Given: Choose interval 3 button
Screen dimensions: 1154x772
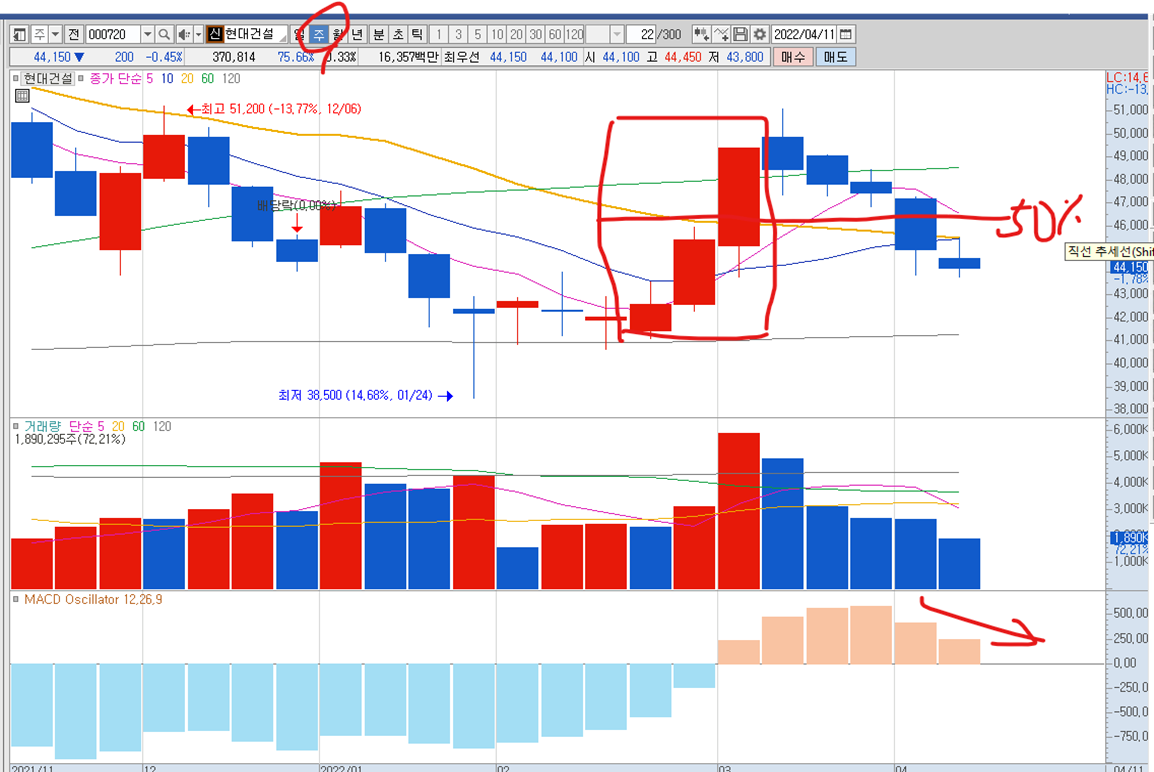Looking at the screenshot, I should (x=459, y=35).
